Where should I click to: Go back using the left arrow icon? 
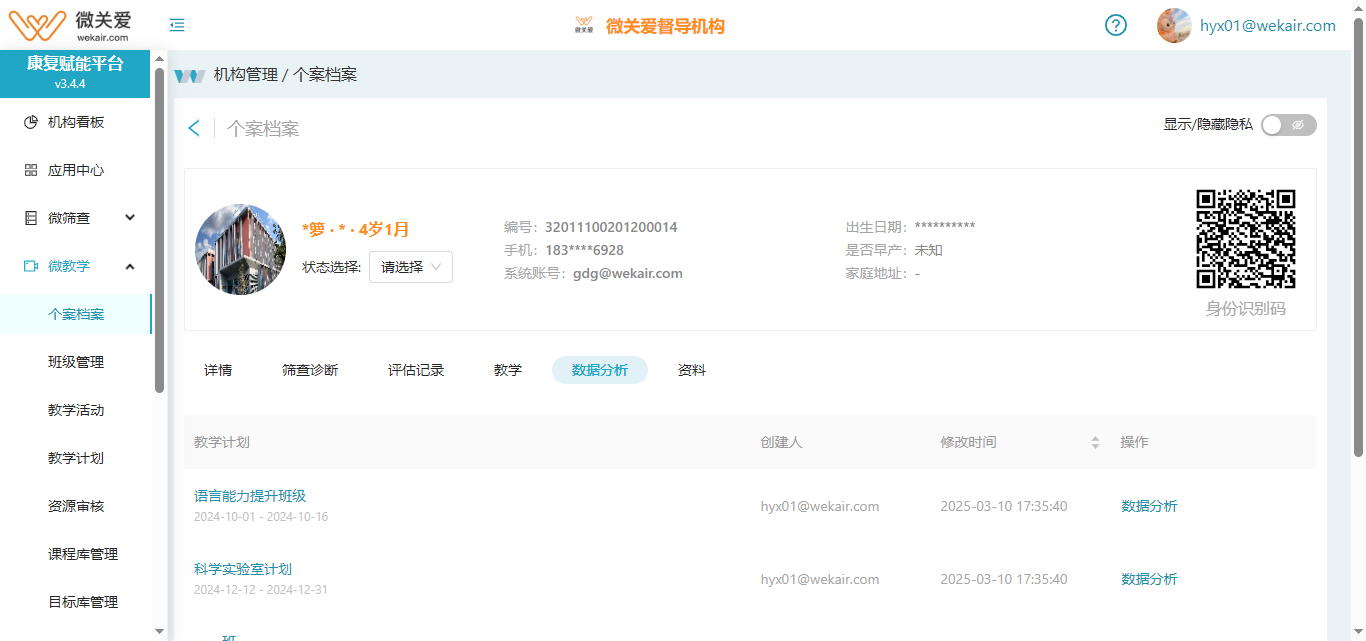pos(194,128)
